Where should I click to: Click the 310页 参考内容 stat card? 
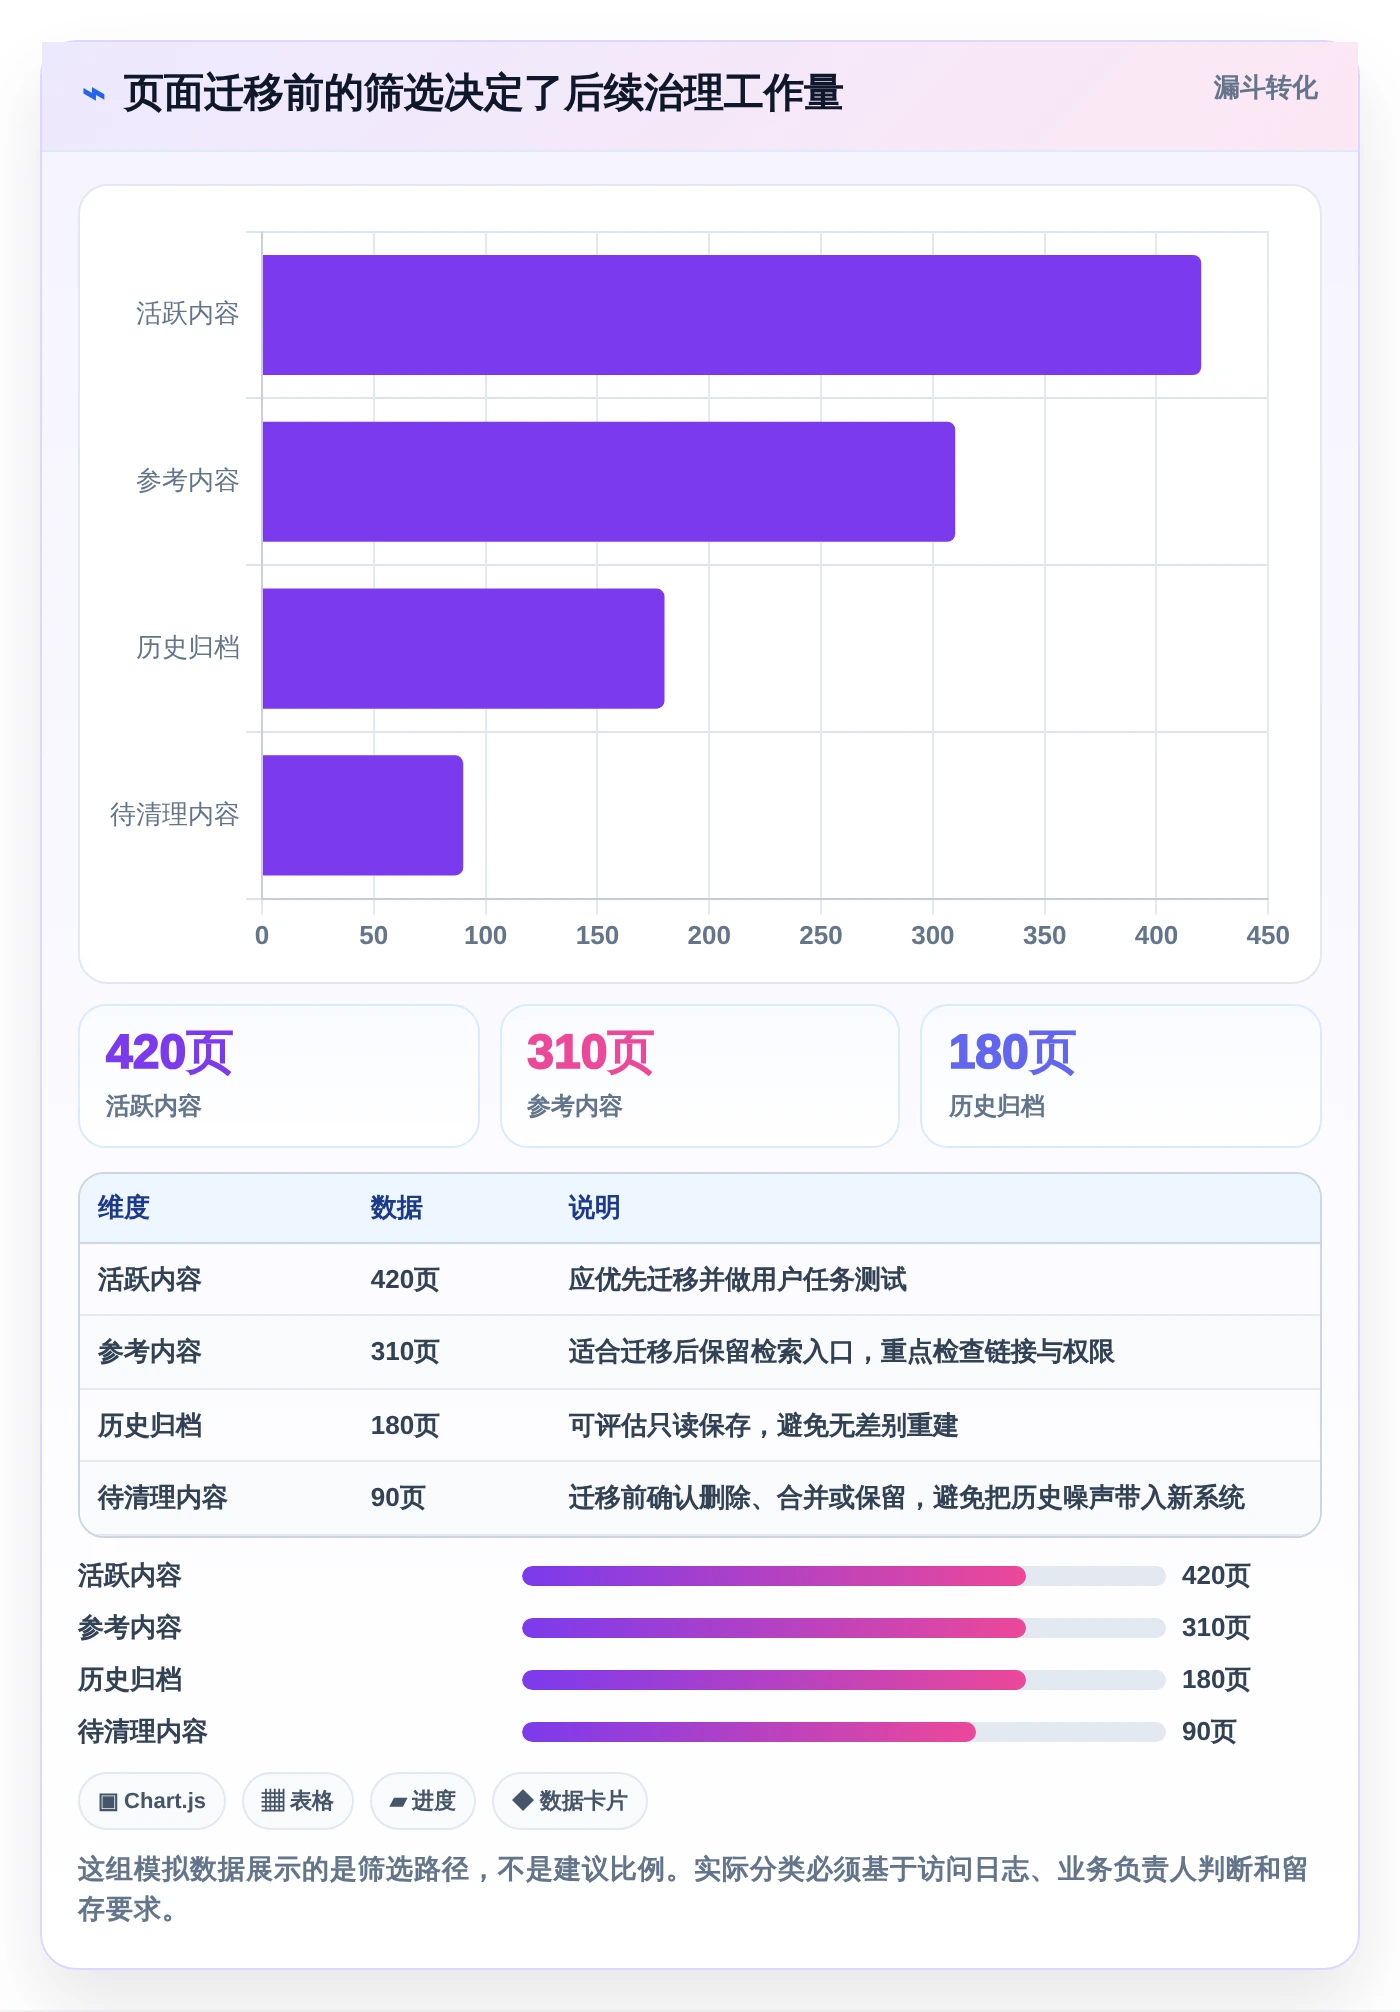[700, 1076]
